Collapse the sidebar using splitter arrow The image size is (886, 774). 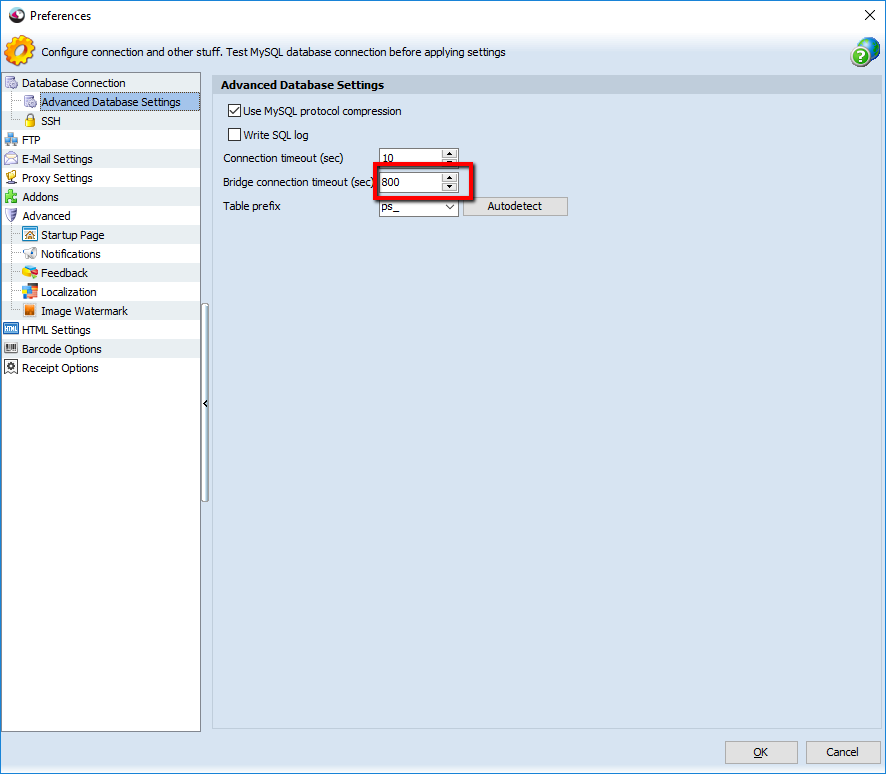pos(205,403)
